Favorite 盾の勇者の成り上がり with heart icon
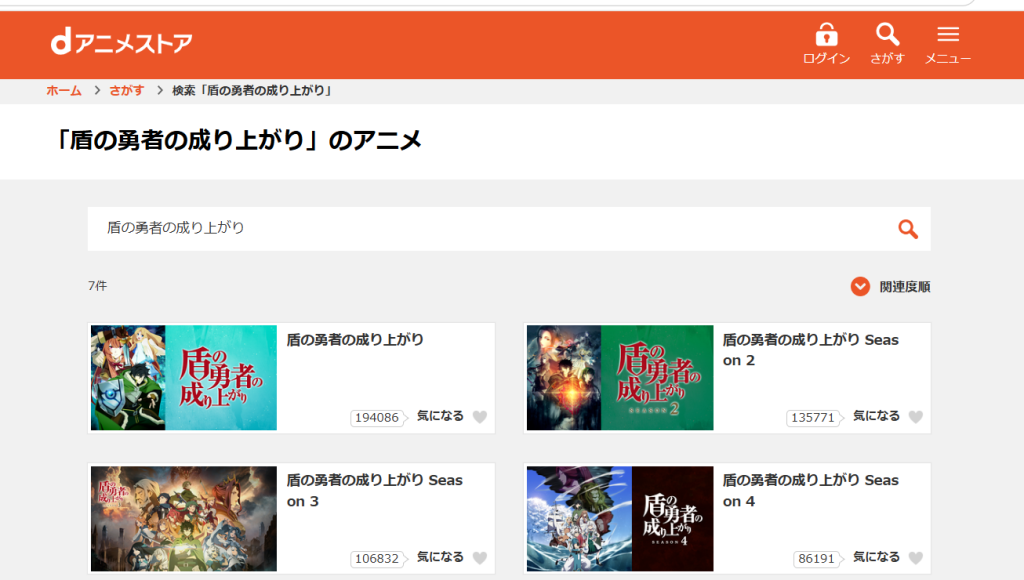Screen dimensions: 1024x580 point(480,417)
